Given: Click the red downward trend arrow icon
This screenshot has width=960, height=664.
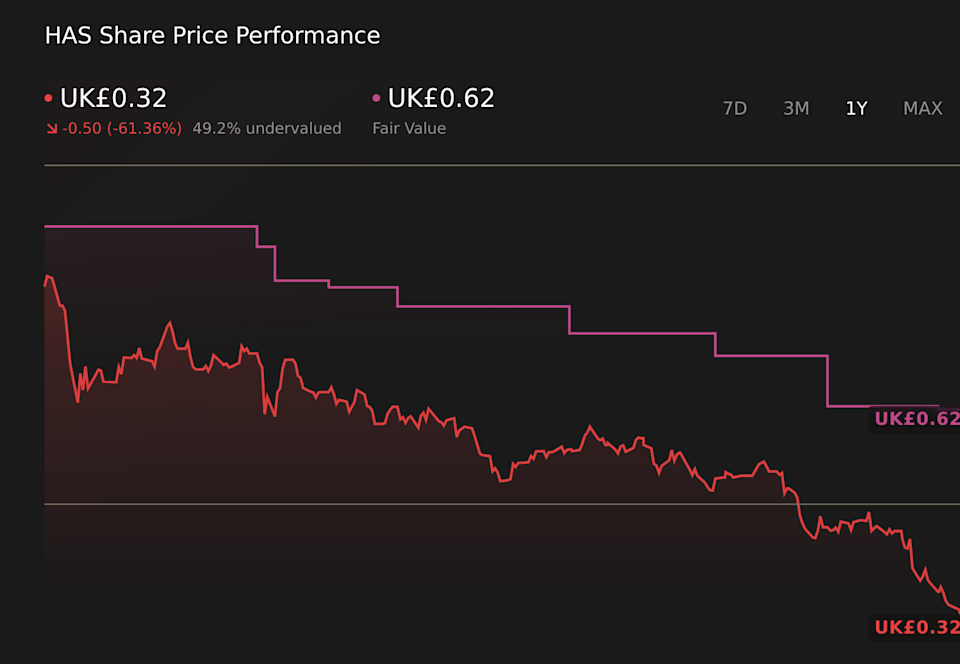Looking at the screenshot, I should tap(51, 129).
